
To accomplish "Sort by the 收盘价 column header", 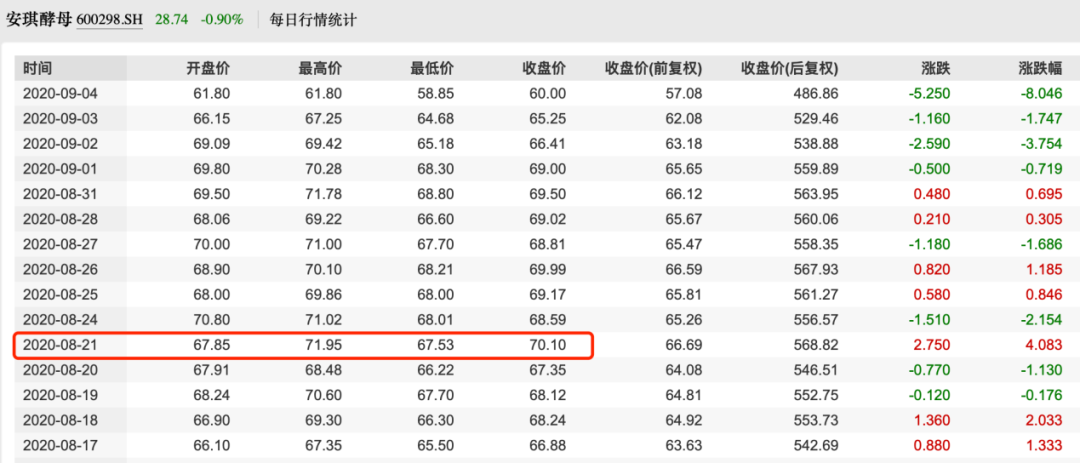I will [x=544, y=69].
